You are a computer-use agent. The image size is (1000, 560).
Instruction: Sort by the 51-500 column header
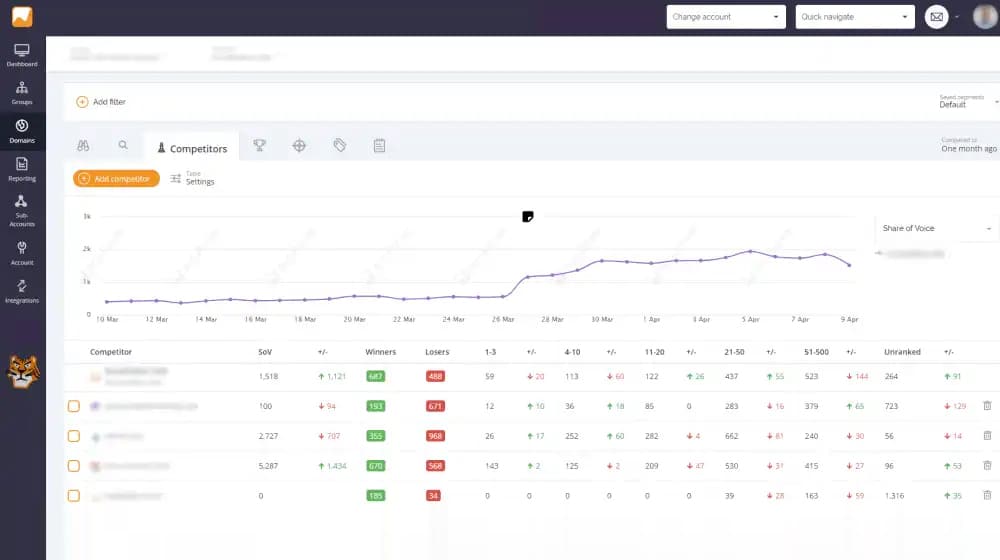point(816,352)
